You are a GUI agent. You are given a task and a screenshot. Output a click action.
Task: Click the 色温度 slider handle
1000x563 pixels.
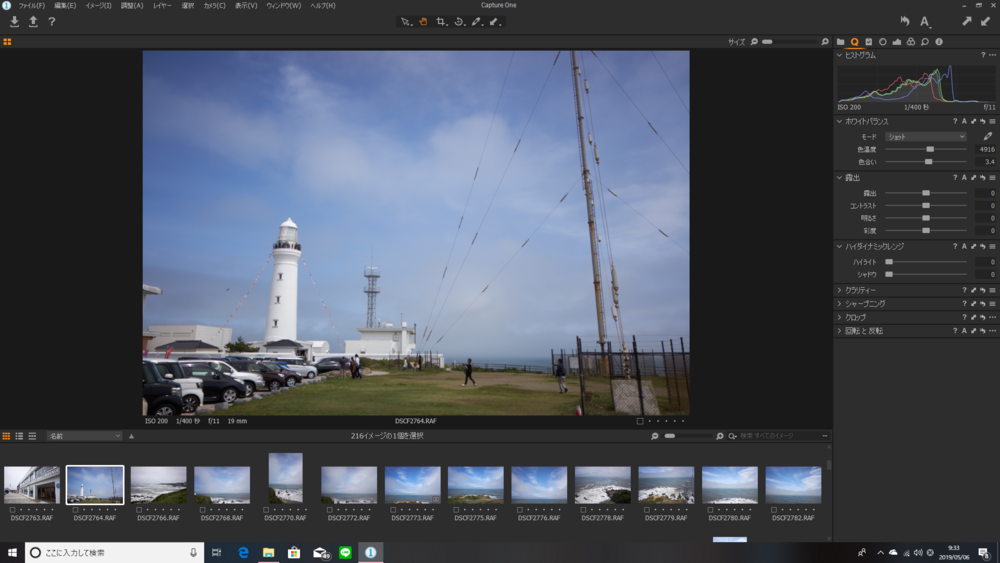pyautogui.click(x=930, y=149)
